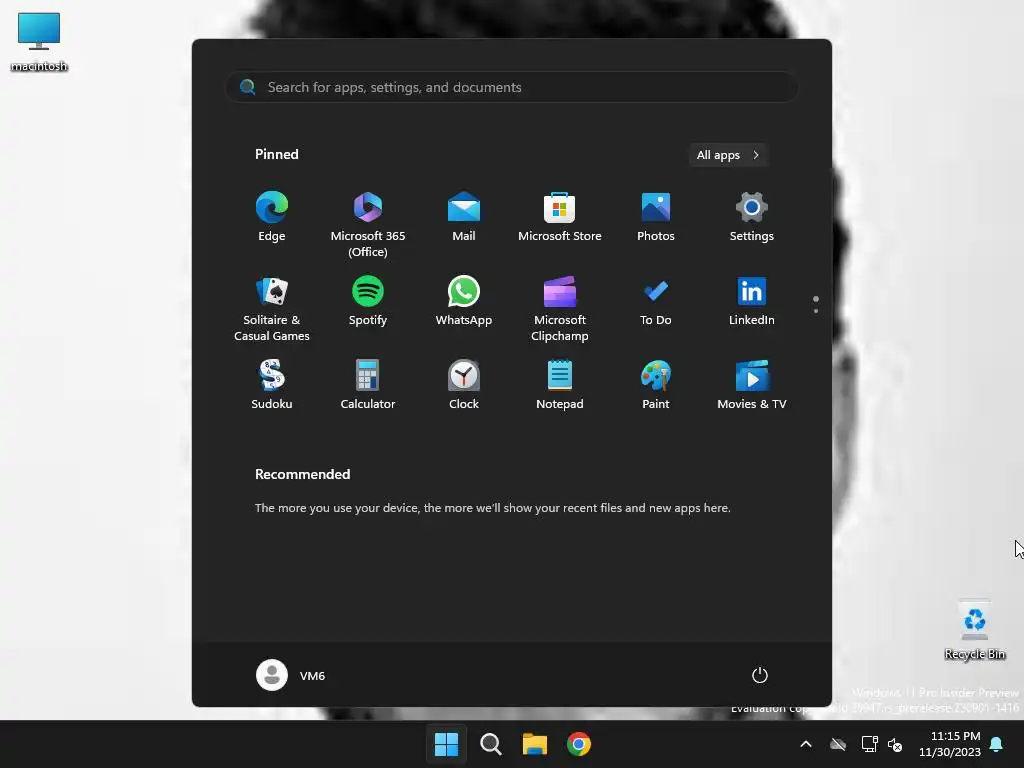Image resolution: width=1024 pixels, height=768 pixels.
Task: Open the power options button
Action: 760,675
